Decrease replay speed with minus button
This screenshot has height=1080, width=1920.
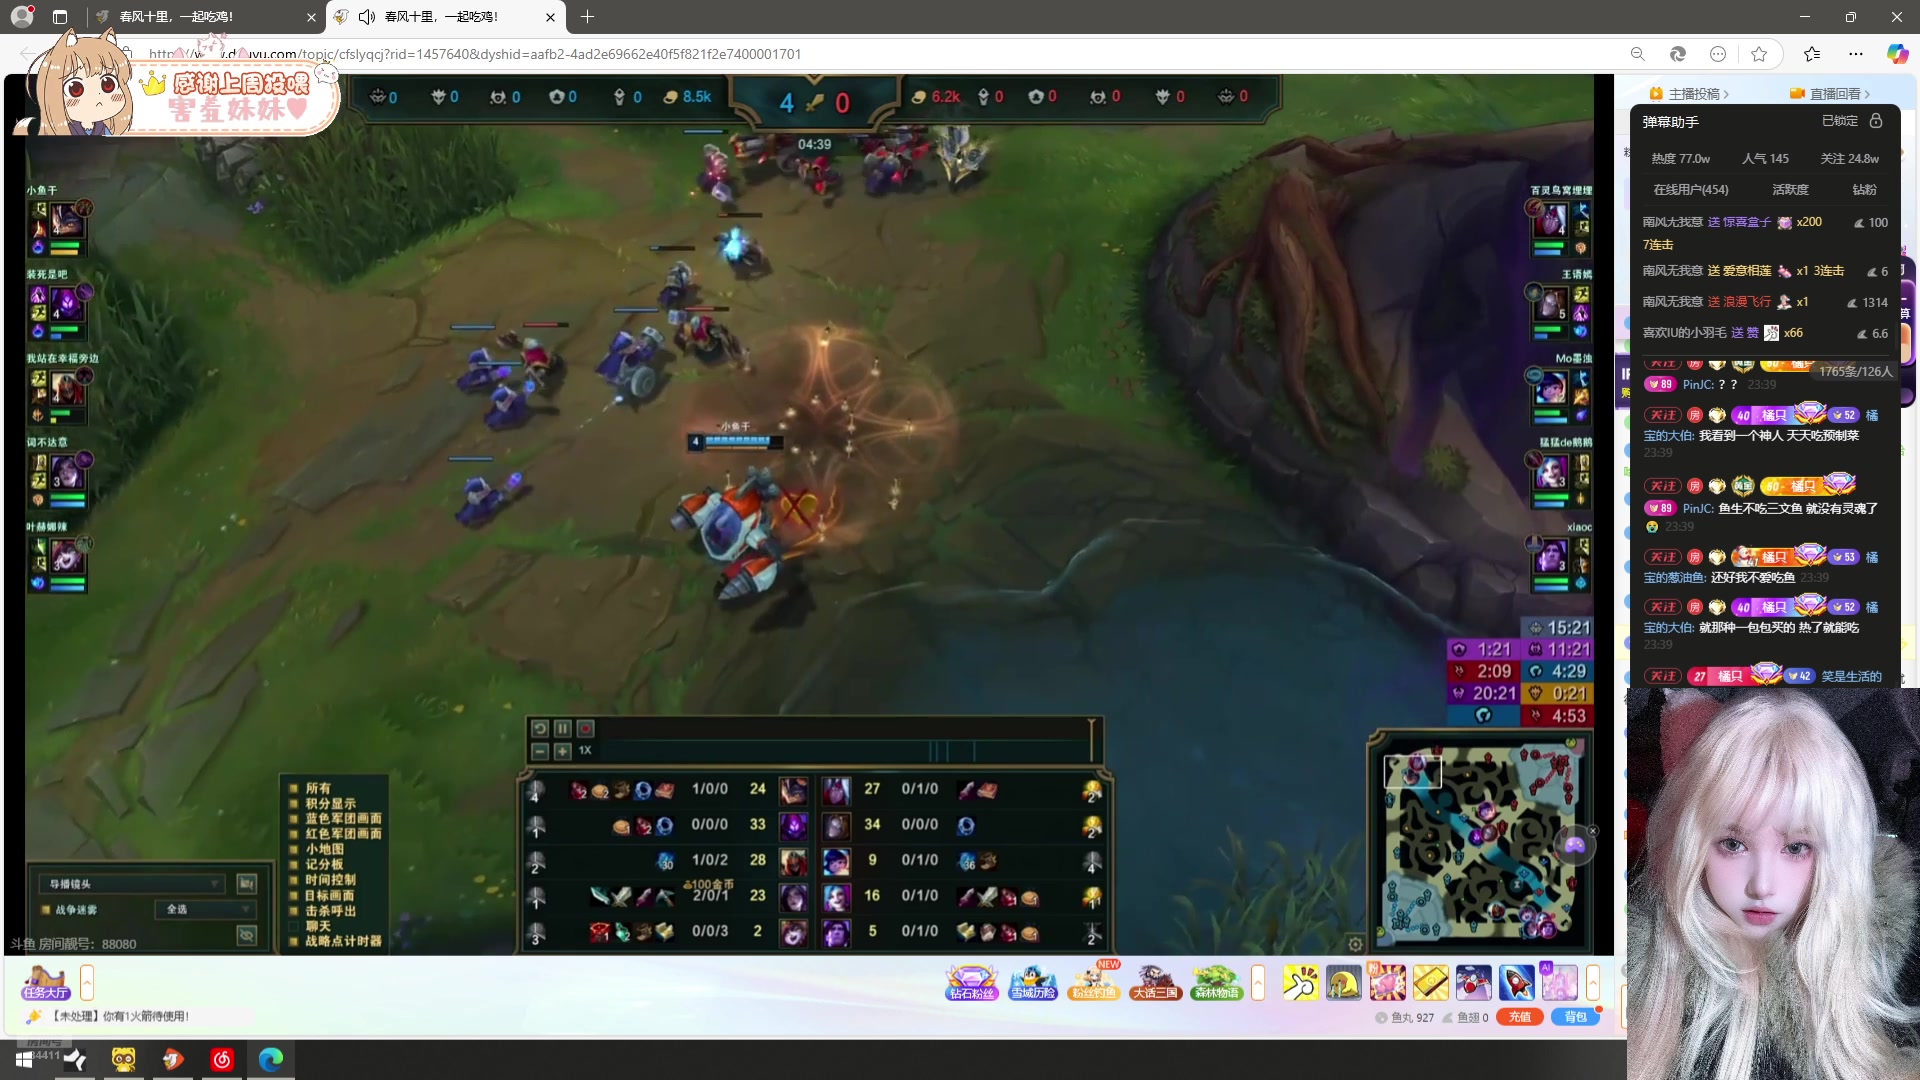(540, 751)
